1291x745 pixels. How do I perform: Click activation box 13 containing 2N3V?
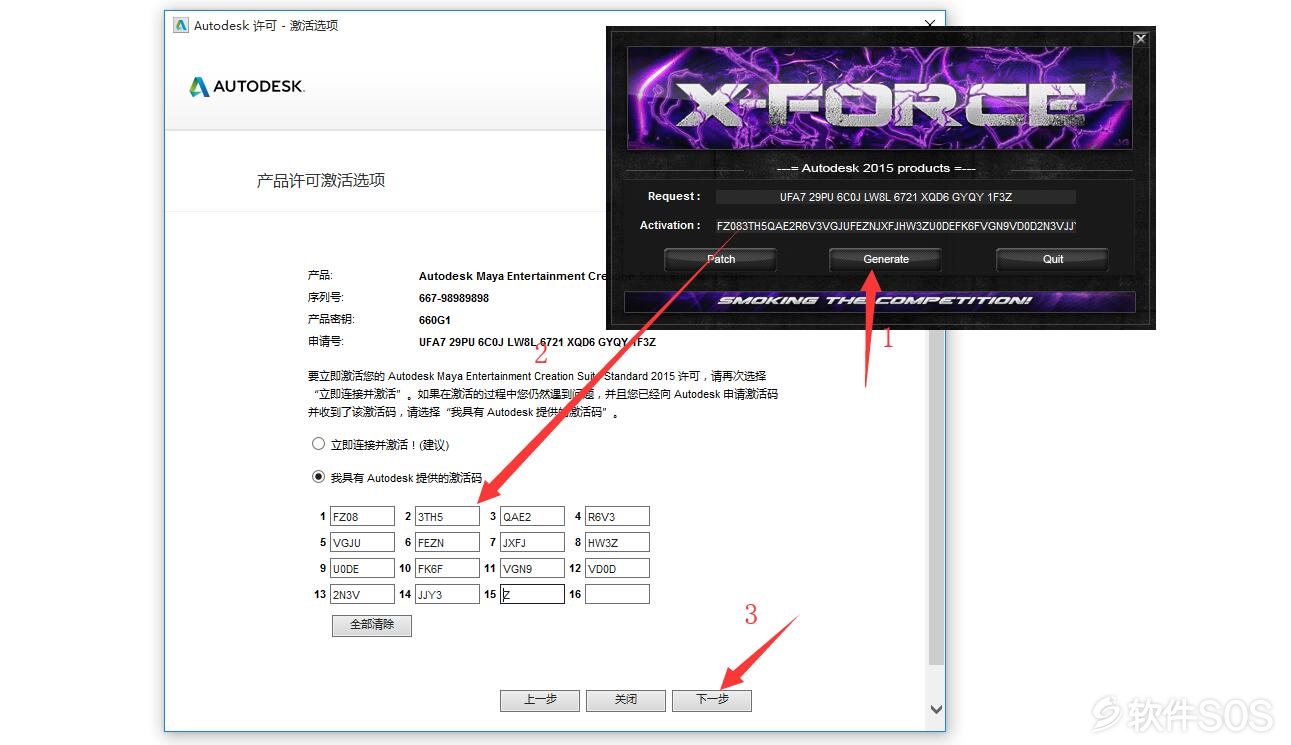click(x=362, y=595)
